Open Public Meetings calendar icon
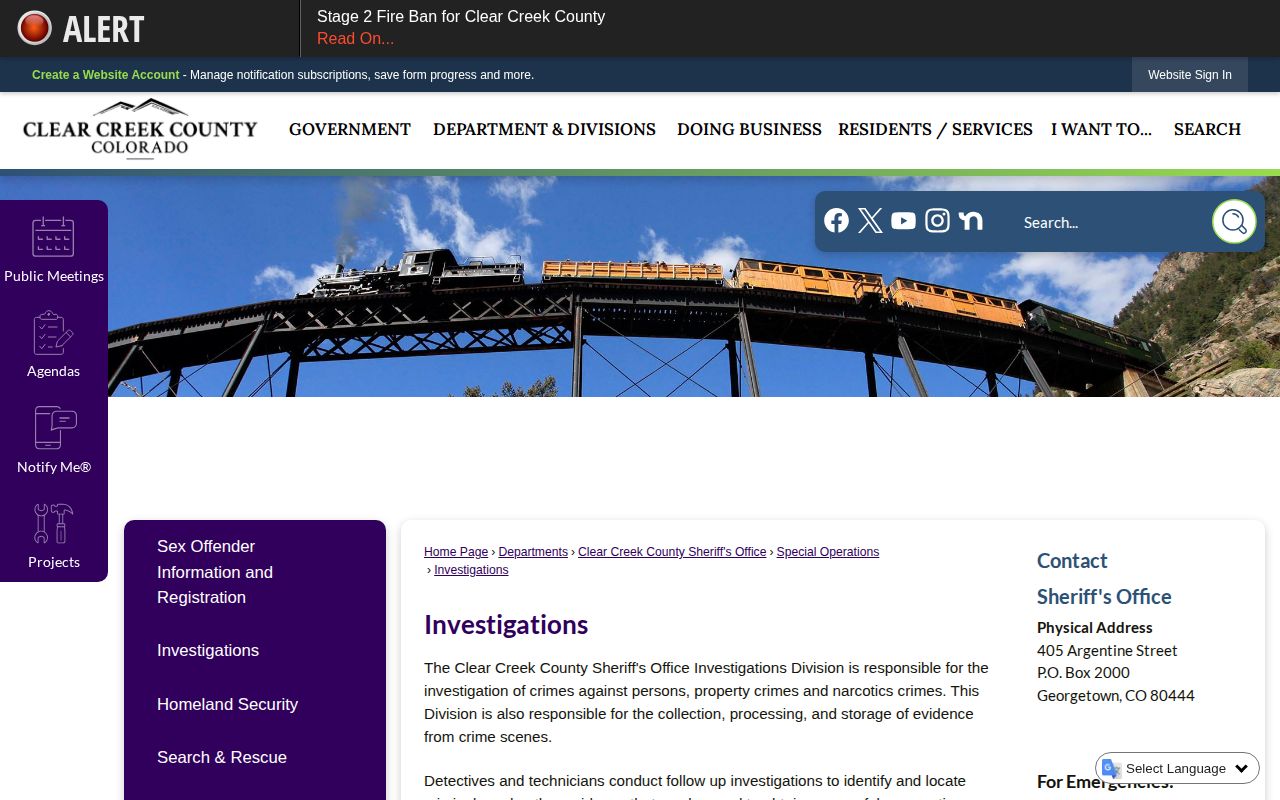 coord(53,237)
